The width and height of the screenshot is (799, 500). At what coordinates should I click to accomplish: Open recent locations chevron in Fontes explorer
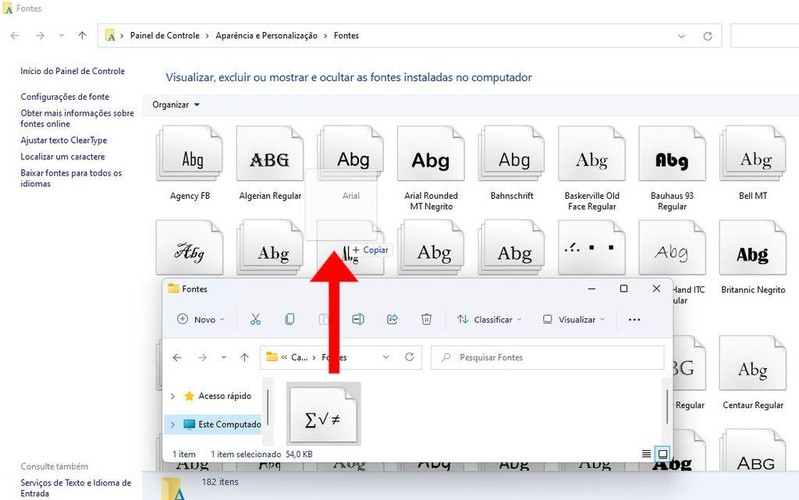(x=224, y=357)
